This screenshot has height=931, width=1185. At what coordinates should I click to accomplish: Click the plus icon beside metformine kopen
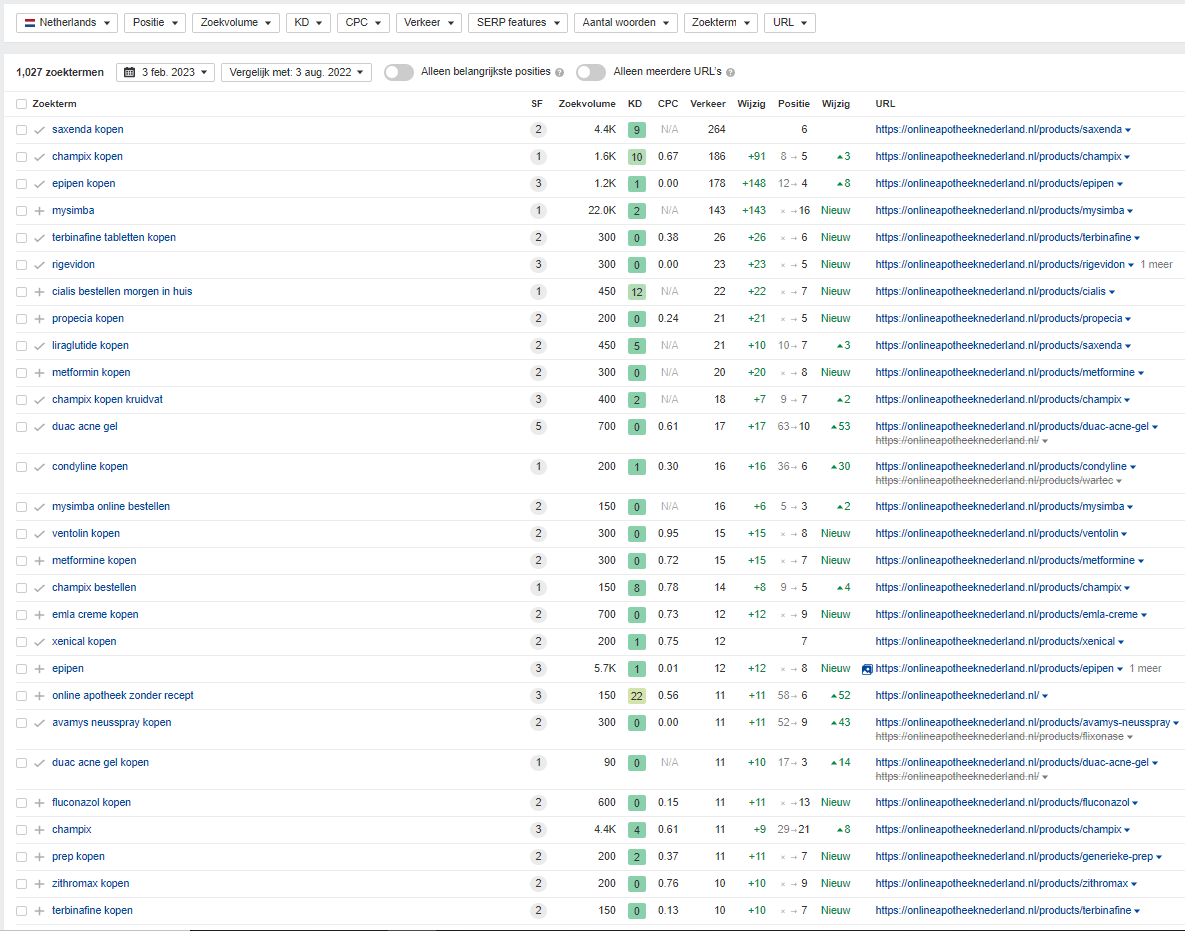(x=39, y=561)
